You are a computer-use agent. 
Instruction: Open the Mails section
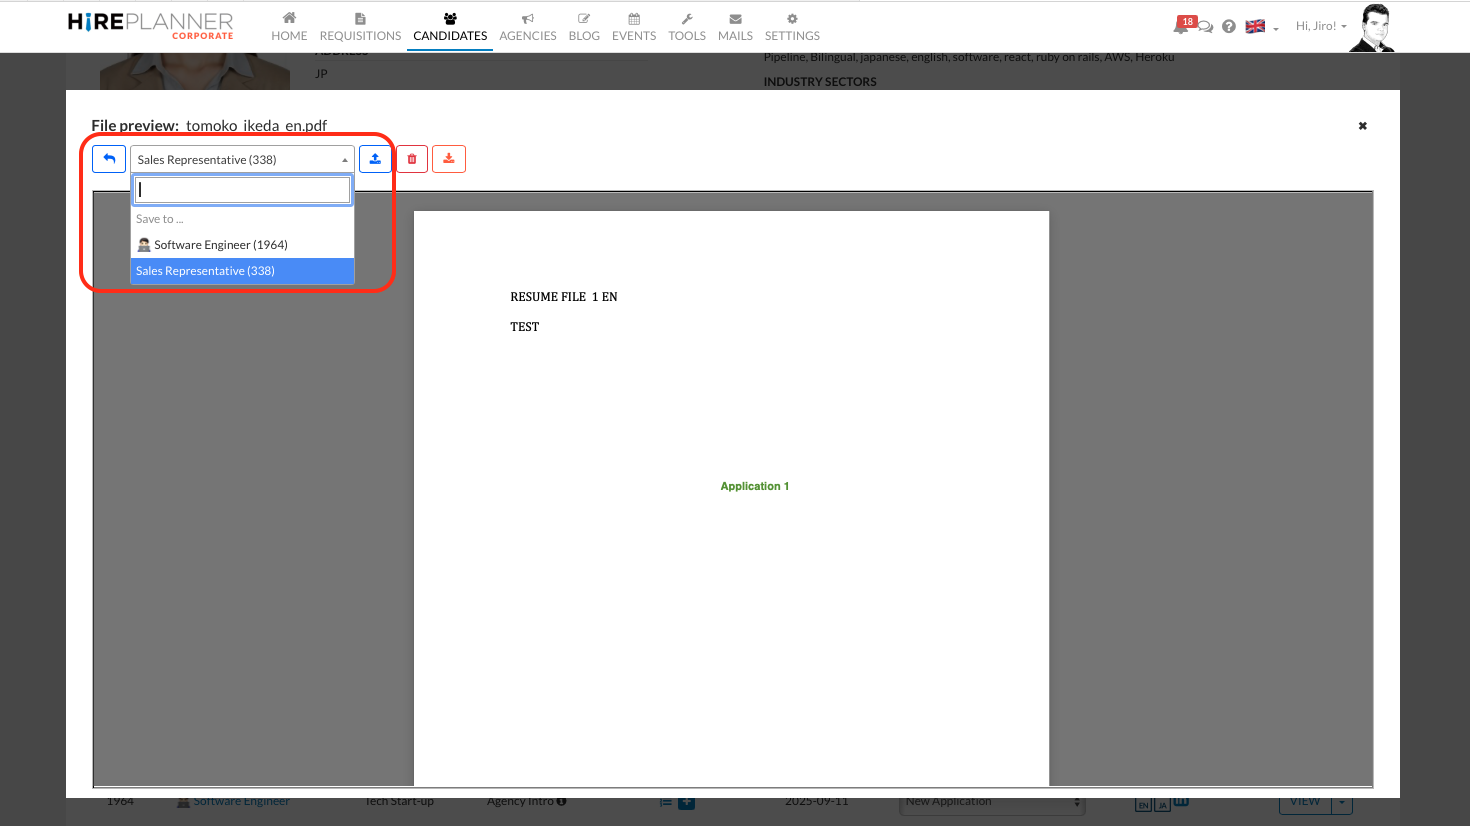(735, 27)
